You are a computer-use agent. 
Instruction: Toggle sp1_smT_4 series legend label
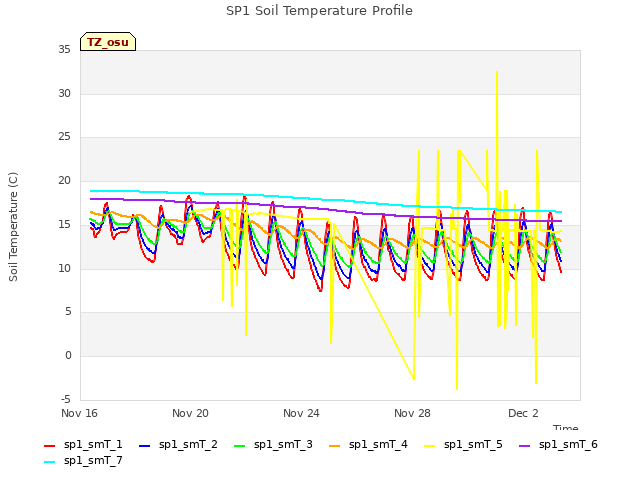[378, 444]
